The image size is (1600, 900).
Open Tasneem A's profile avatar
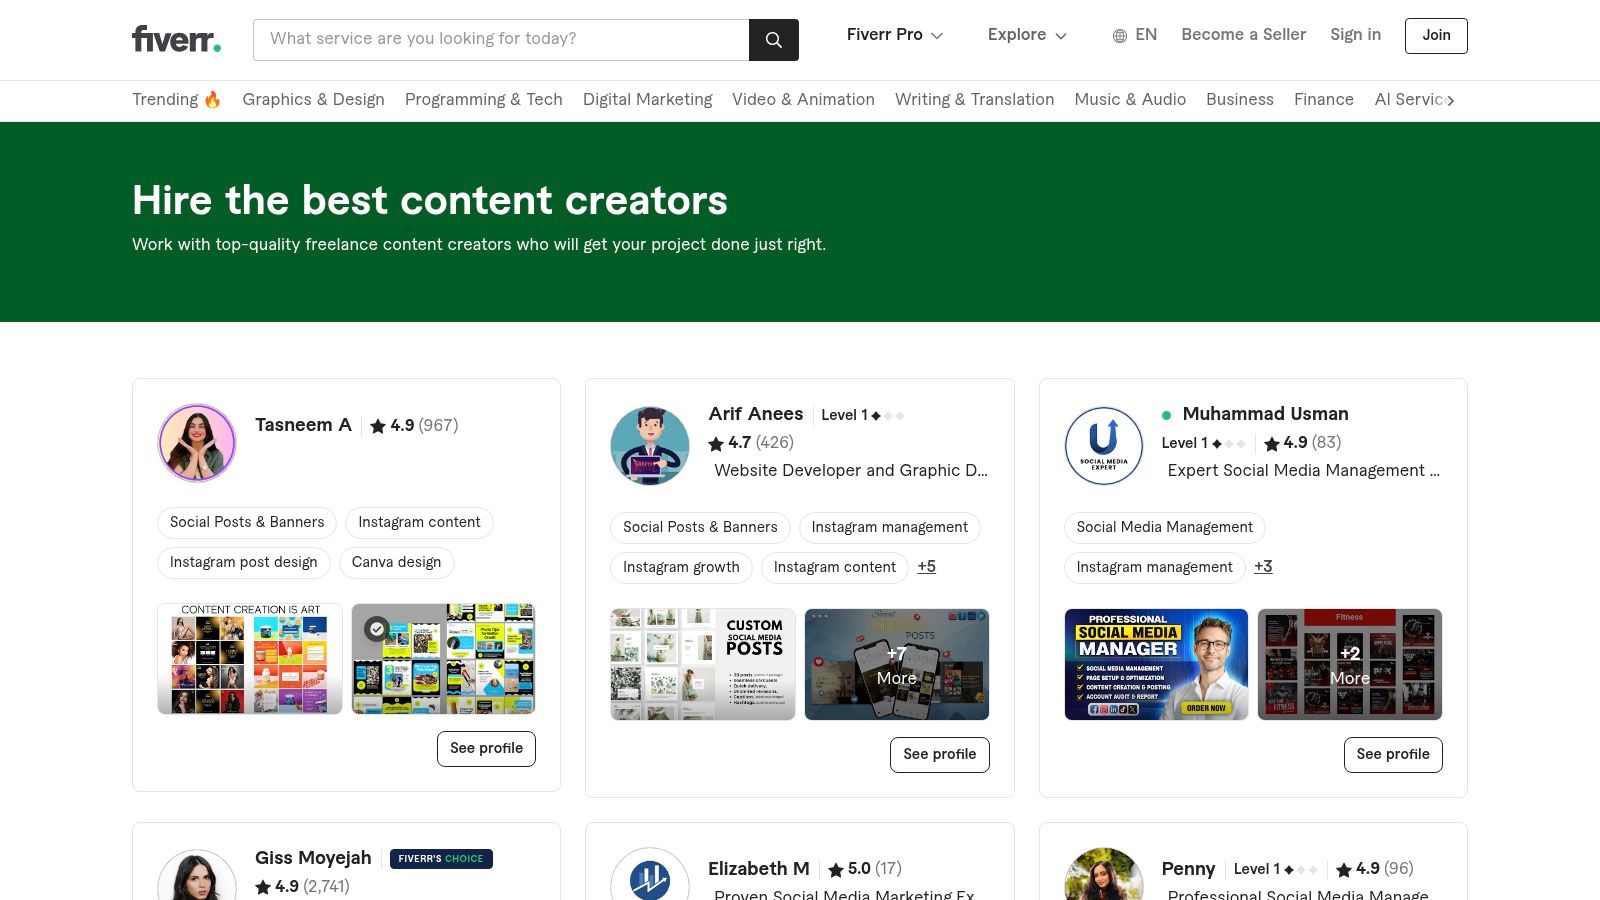tap(197, 443)
